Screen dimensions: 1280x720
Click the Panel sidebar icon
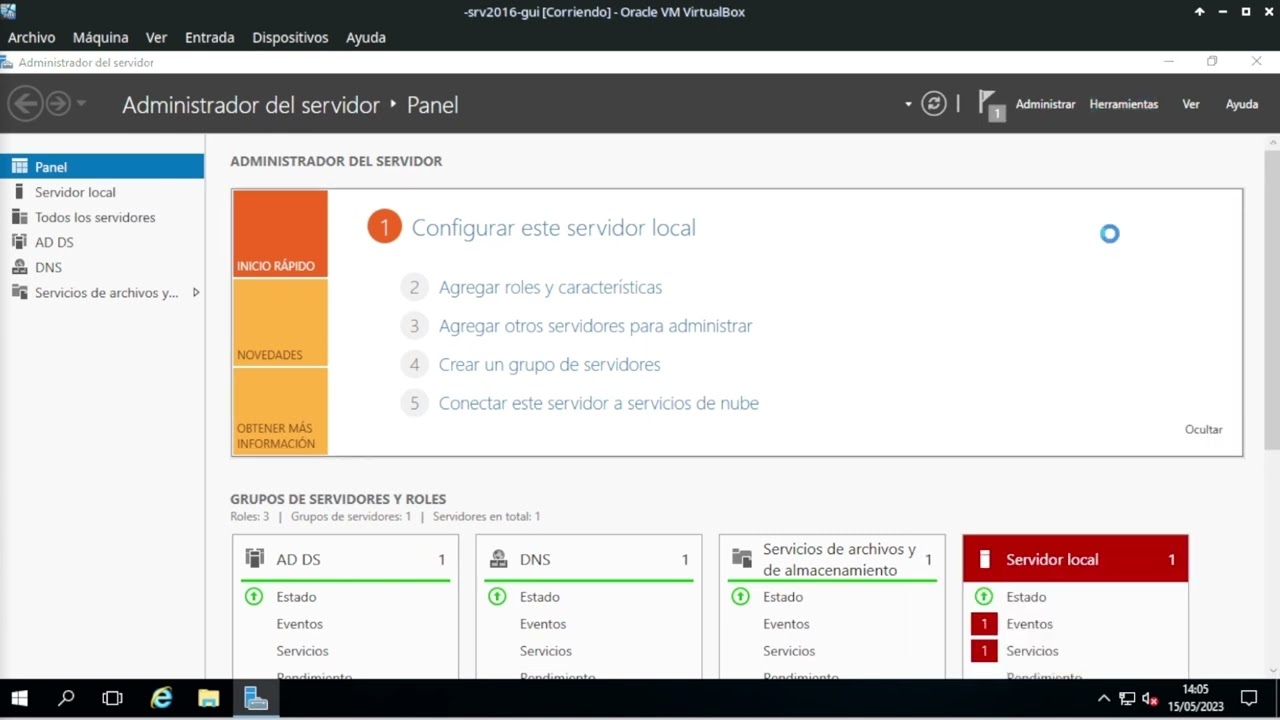(18, 167)
